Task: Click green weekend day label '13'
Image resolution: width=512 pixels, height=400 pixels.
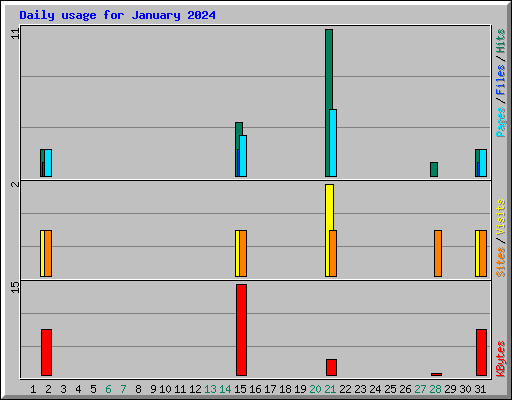Action: (210, 389)
